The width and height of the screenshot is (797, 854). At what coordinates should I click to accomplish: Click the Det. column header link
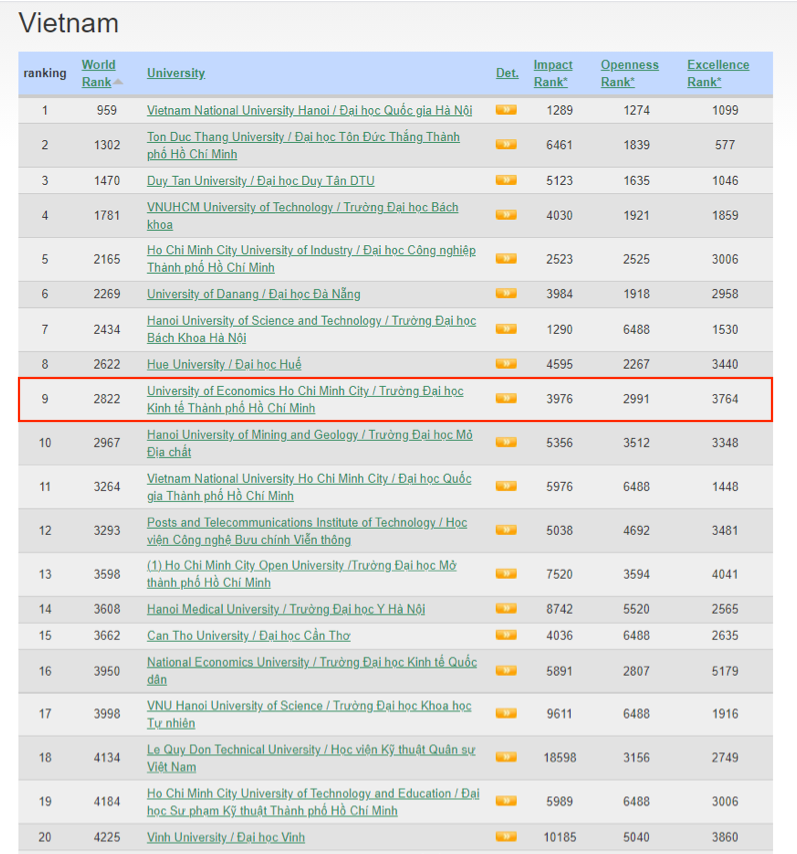(x=507, y=73)
